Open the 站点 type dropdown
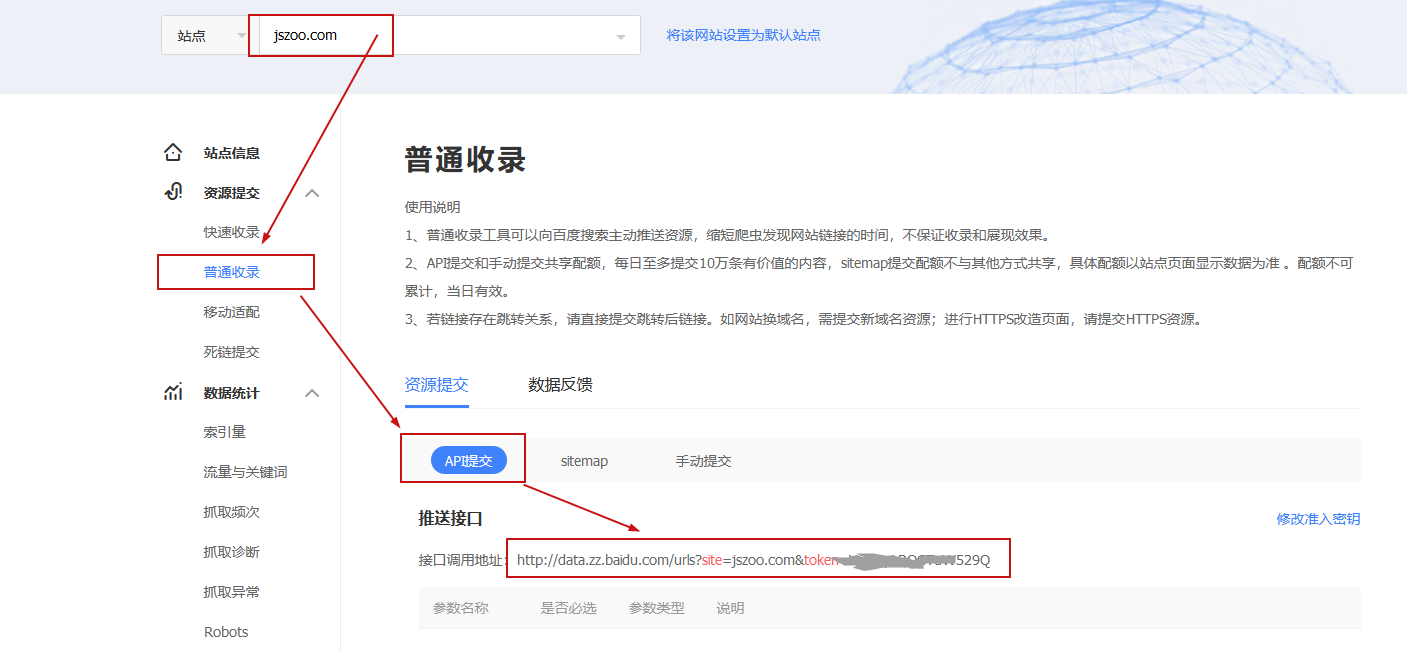The height and width of the screenshot is (651, 1407). point(204,35)
